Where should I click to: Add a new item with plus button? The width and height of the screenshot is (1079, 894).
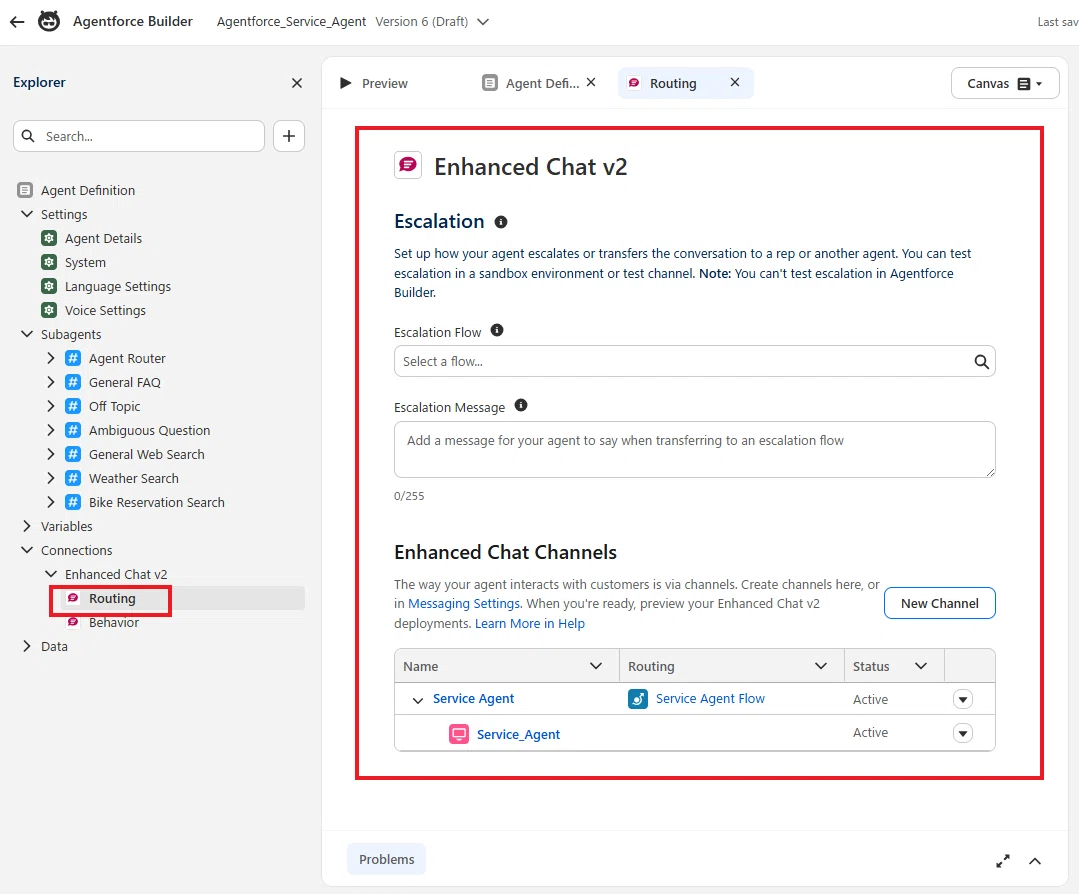tap(289, 136)
